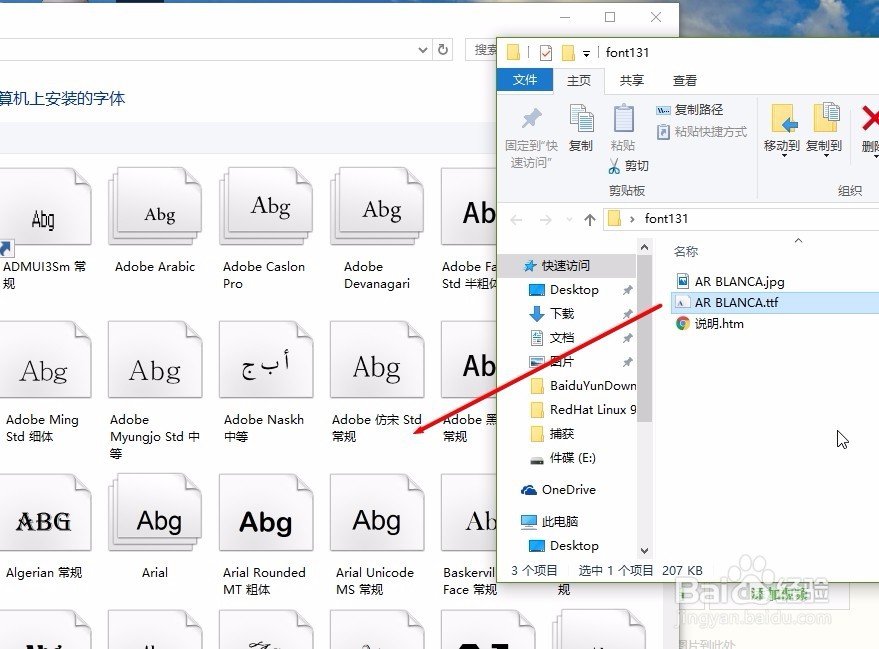The image size is (879, 649).
Task: Click navigation pane scrollbar down arrow
Action: tap(645, 551)
